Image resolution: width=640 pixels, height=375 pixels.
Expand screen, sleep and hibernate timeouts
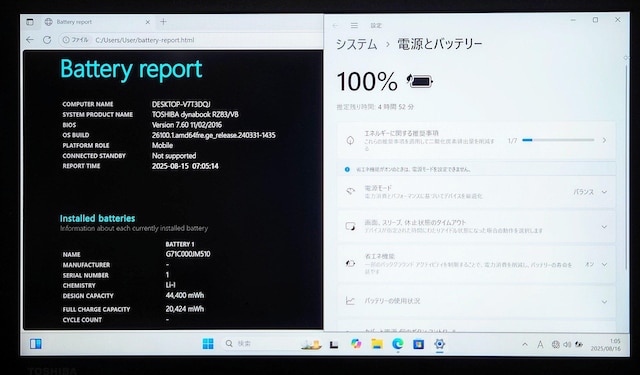click(476, 226)
